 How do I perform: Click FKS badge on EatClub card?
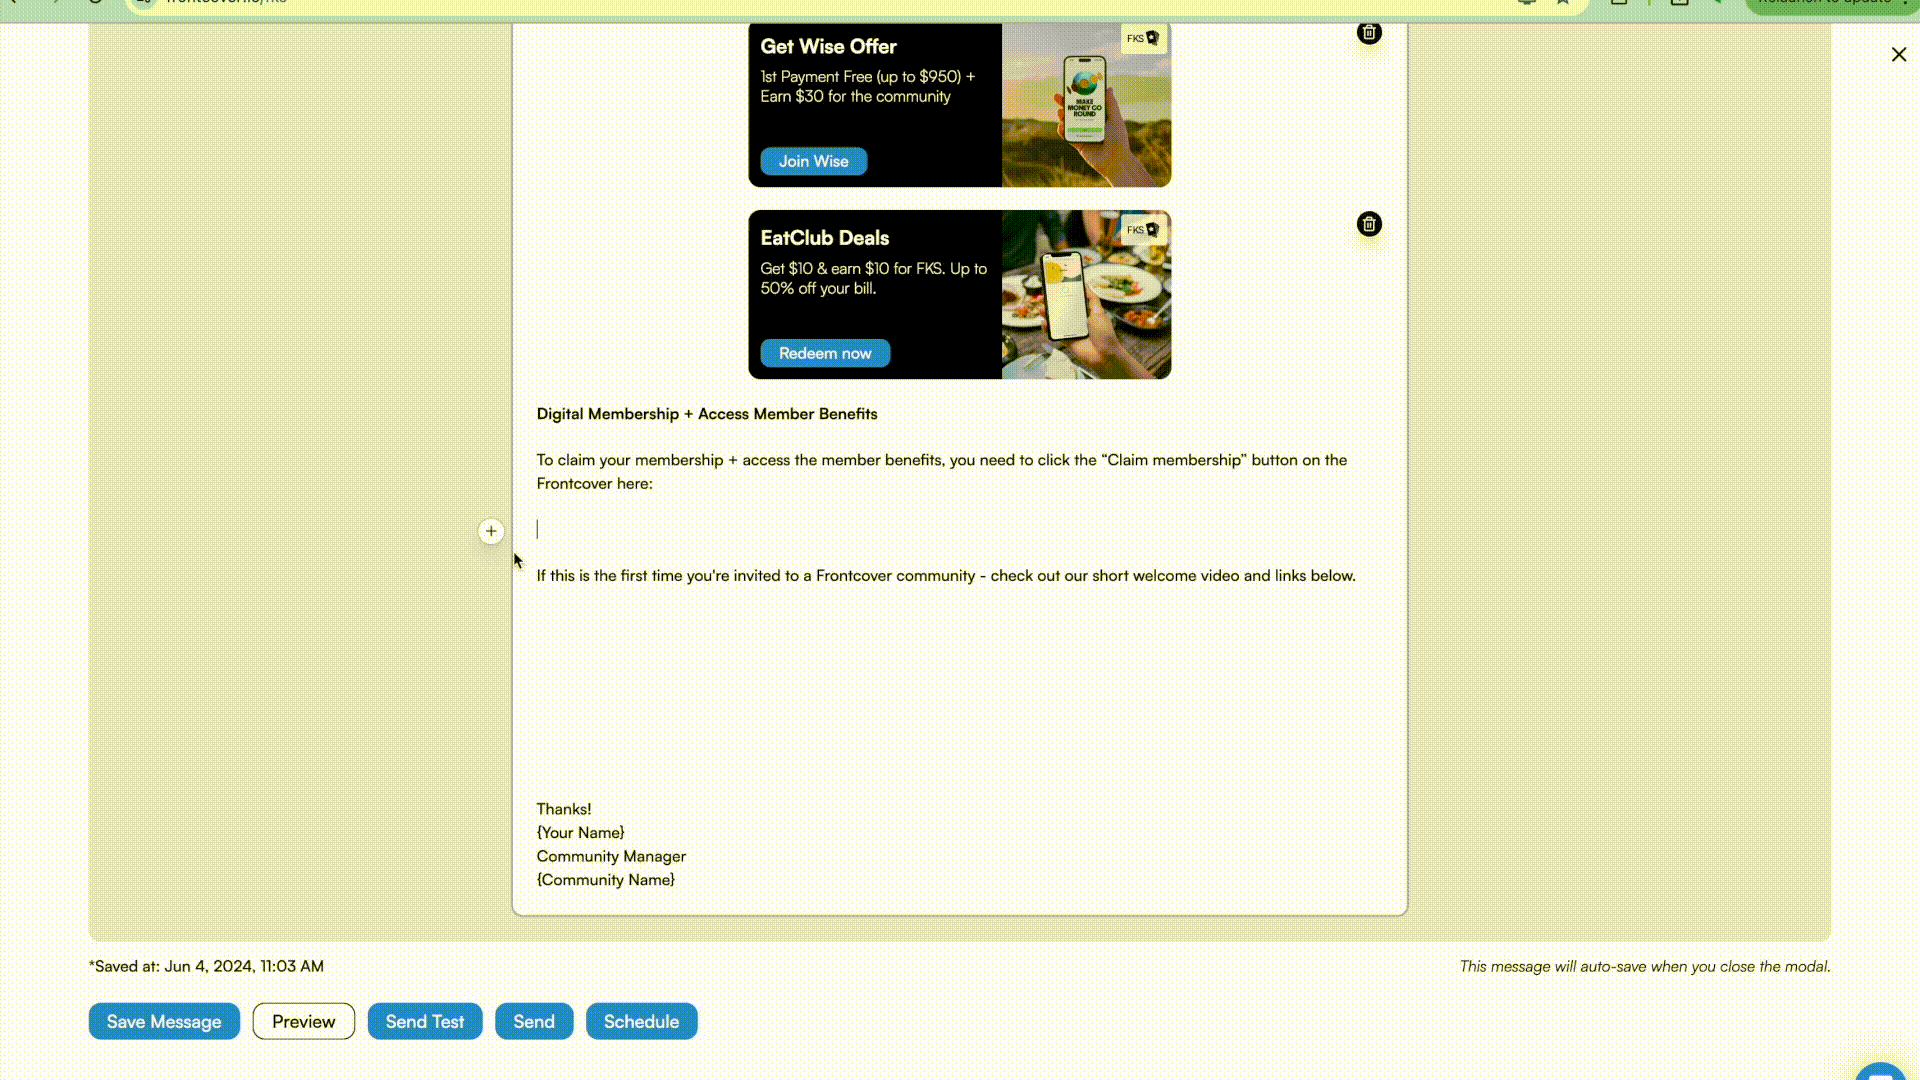click(x=1142, y=230)
